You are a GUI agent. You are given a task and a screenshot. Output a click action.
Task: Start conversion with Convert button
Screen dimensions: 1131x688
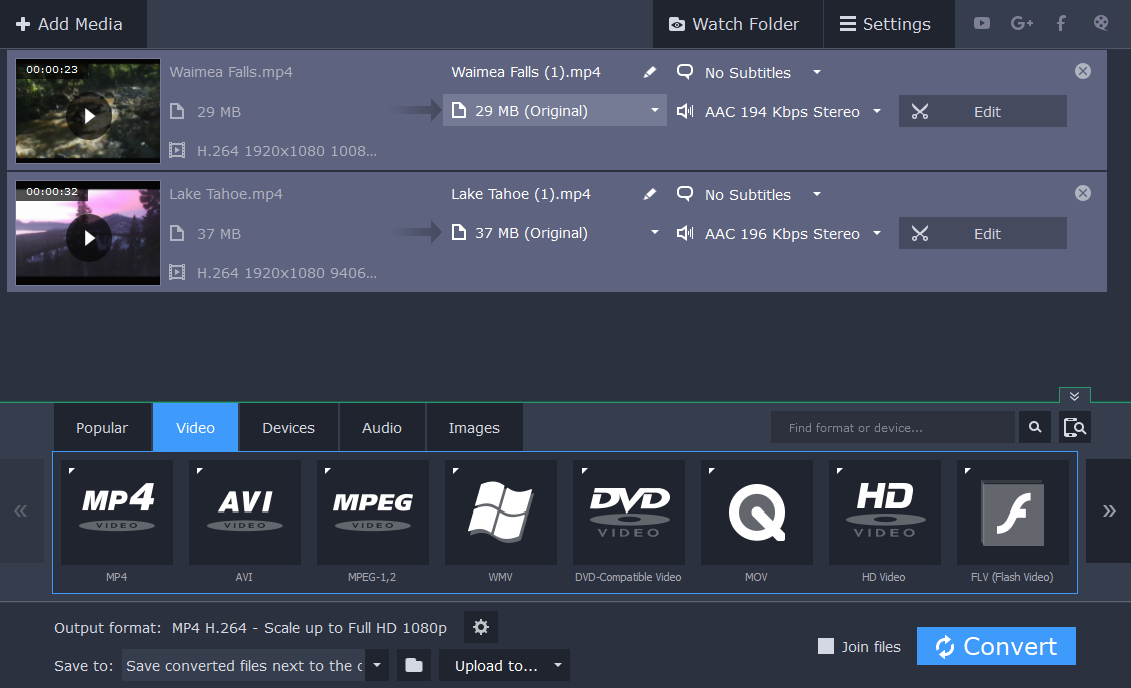click(x=995, y=646)
